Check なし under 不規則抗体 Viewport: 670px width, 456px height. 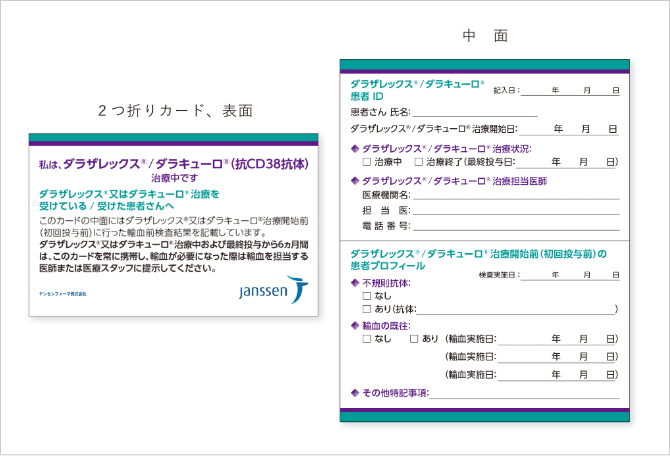(x=366, y=296)
